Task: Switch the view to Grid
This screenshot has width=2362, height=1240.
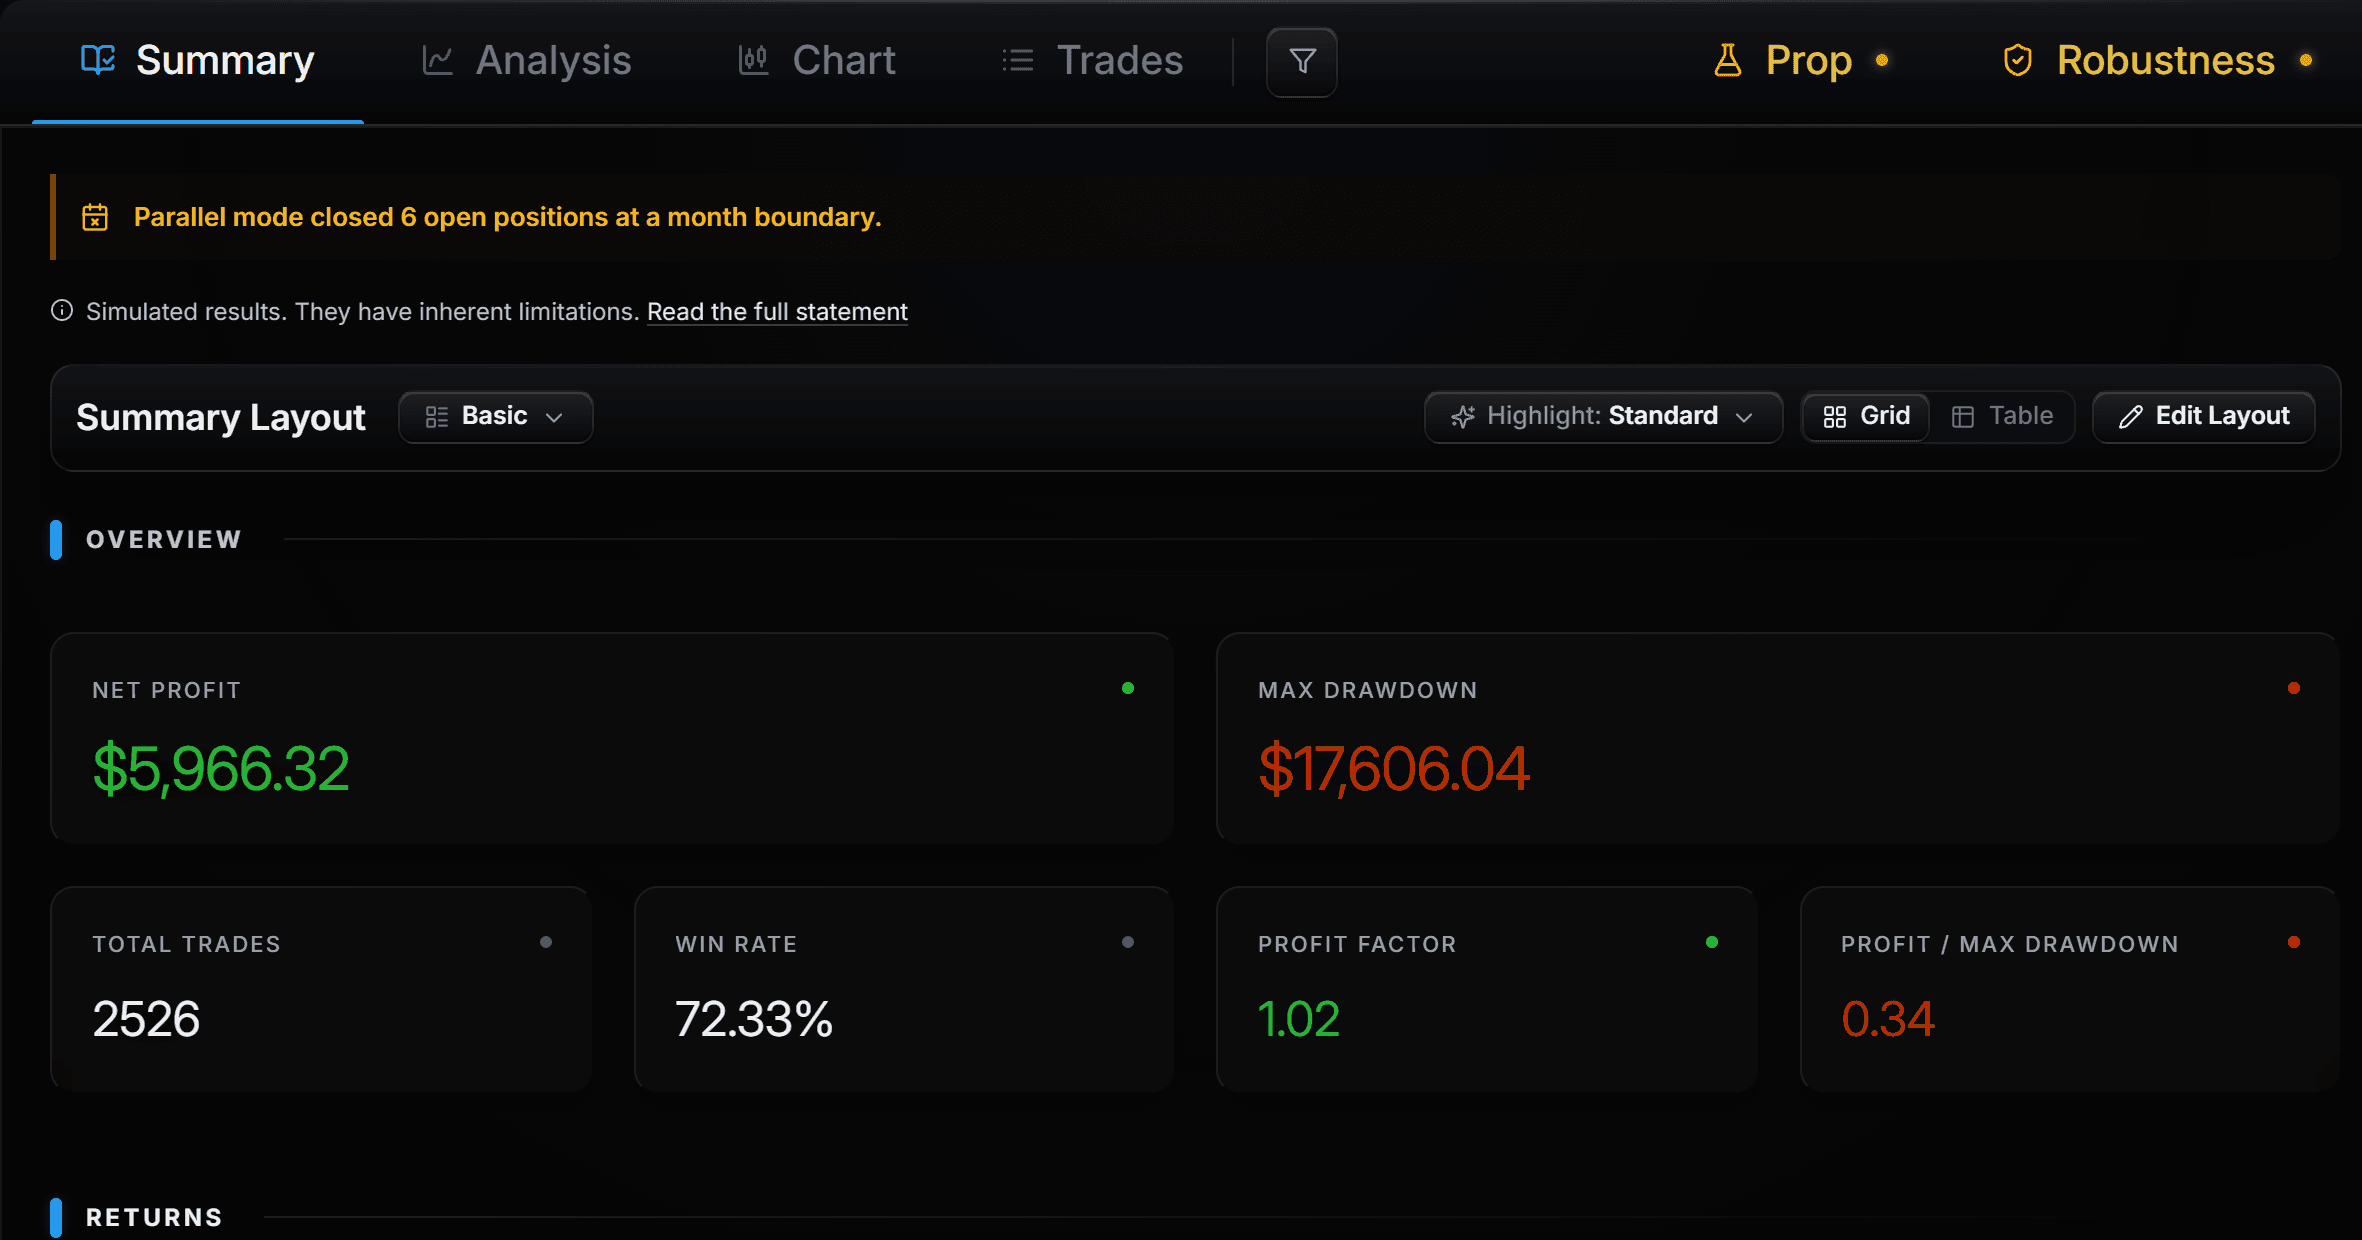Action: 1866,417
